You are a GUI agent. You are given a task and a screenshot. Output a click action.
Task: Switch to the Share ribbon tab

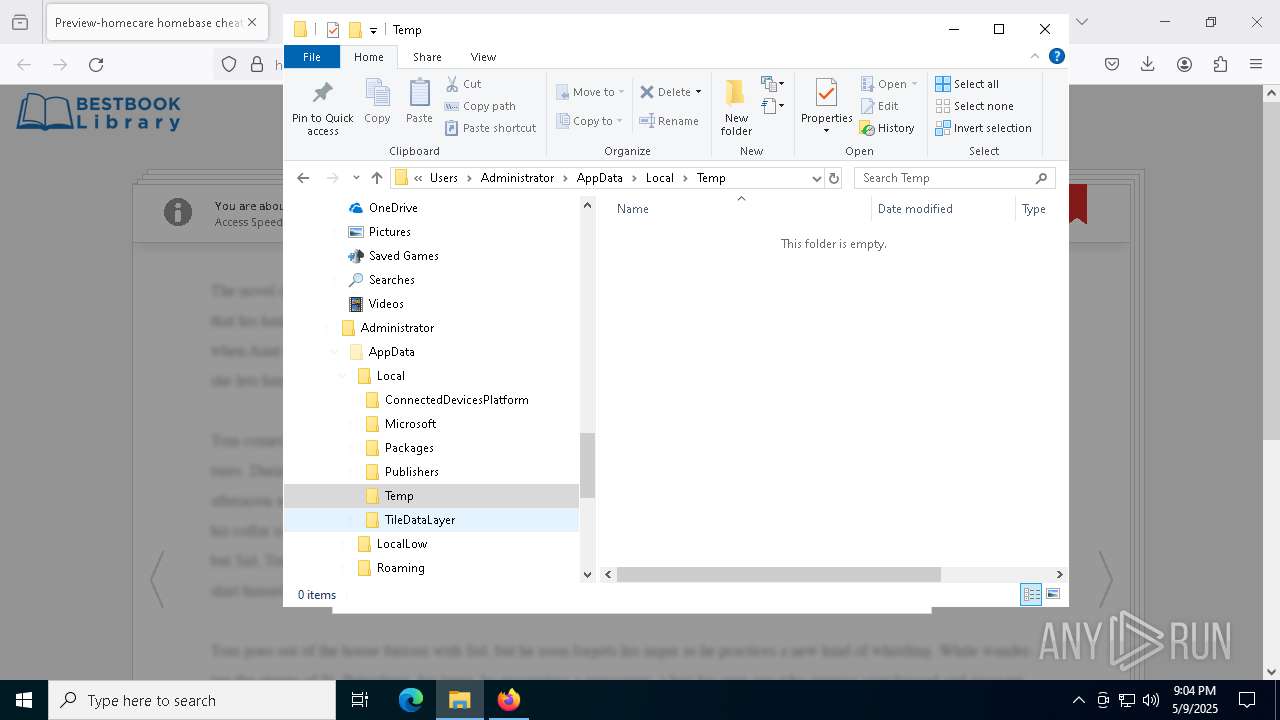point(427,57)
